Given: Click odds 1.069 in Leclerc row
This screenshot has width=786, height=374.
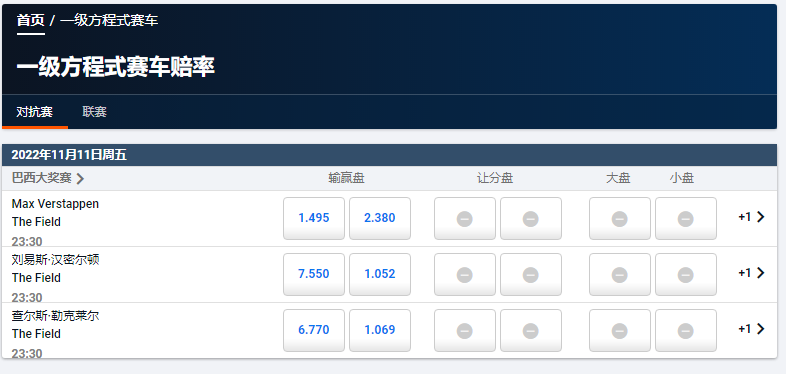Looking at the screenshot, I should tap(380, 330).
